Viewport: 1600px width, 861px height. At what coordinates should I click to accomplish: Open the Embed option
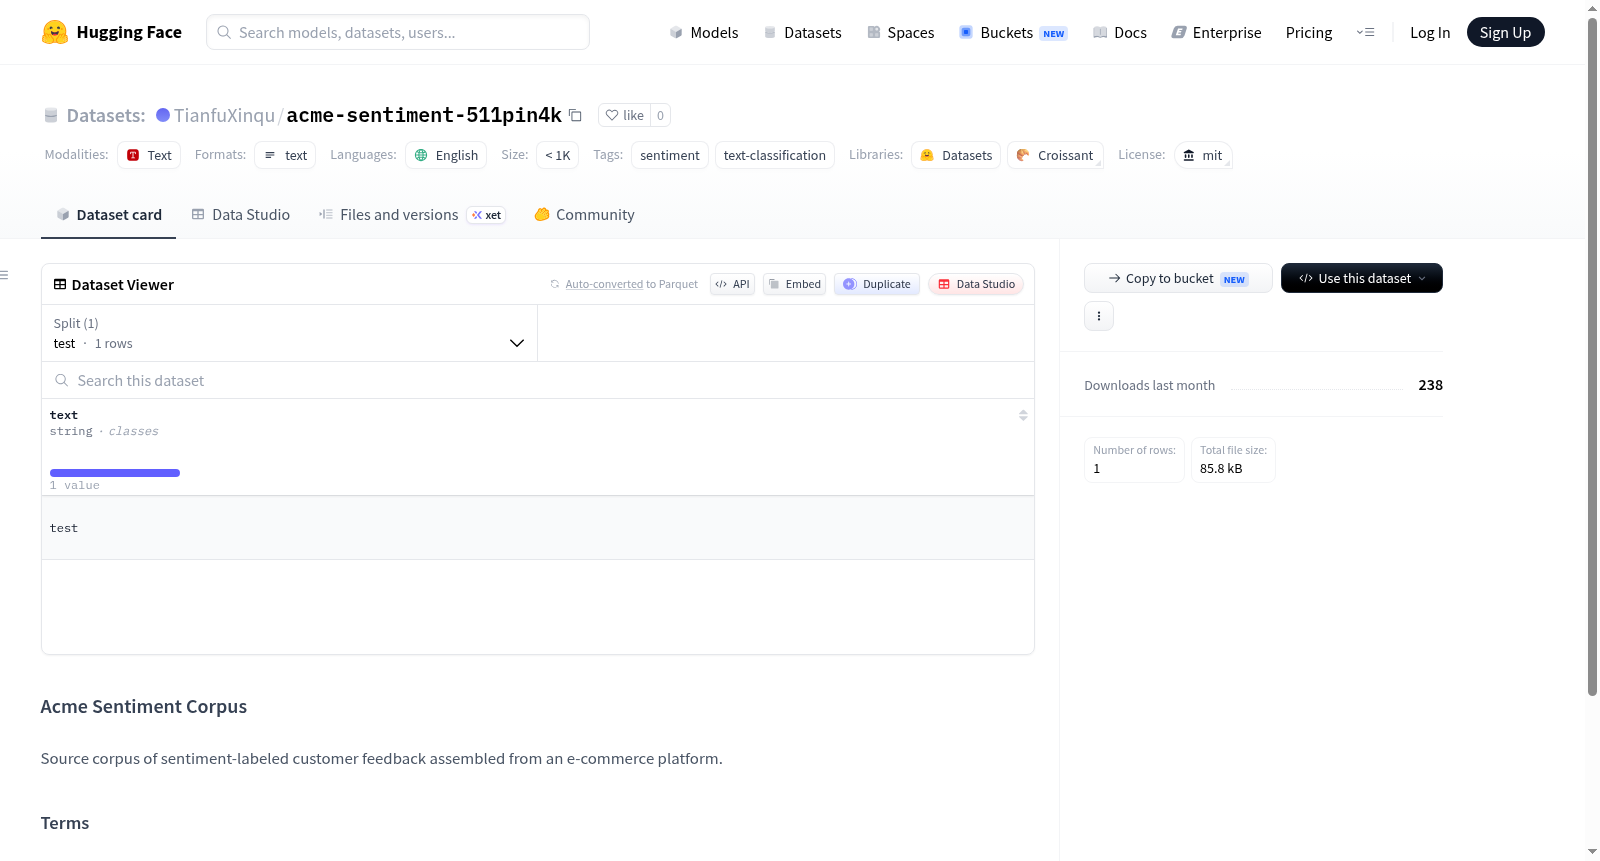[795, 284]
